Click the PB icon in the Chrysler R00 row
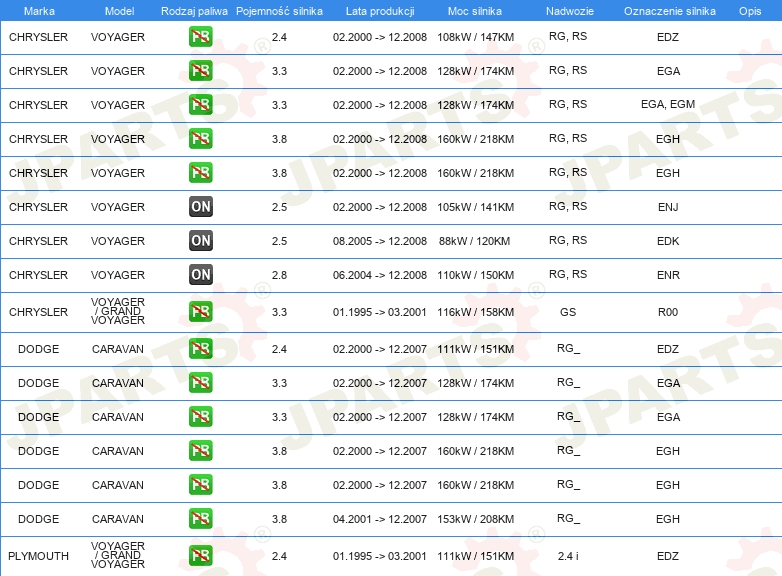This screenshot has height=576, width=782. [200, 312]
